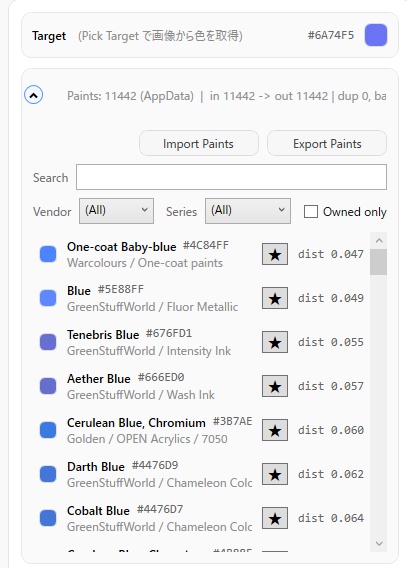Click the dist 0.060 value

(331, 430)
